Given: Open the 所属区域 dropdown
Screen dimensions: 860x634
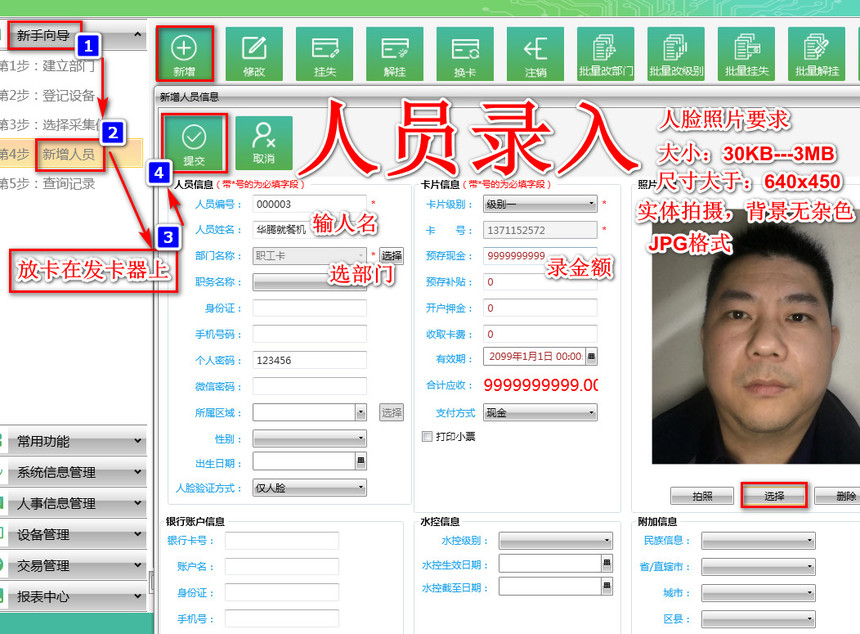Looking at the screenshot, I should click(x=309, y=412).
